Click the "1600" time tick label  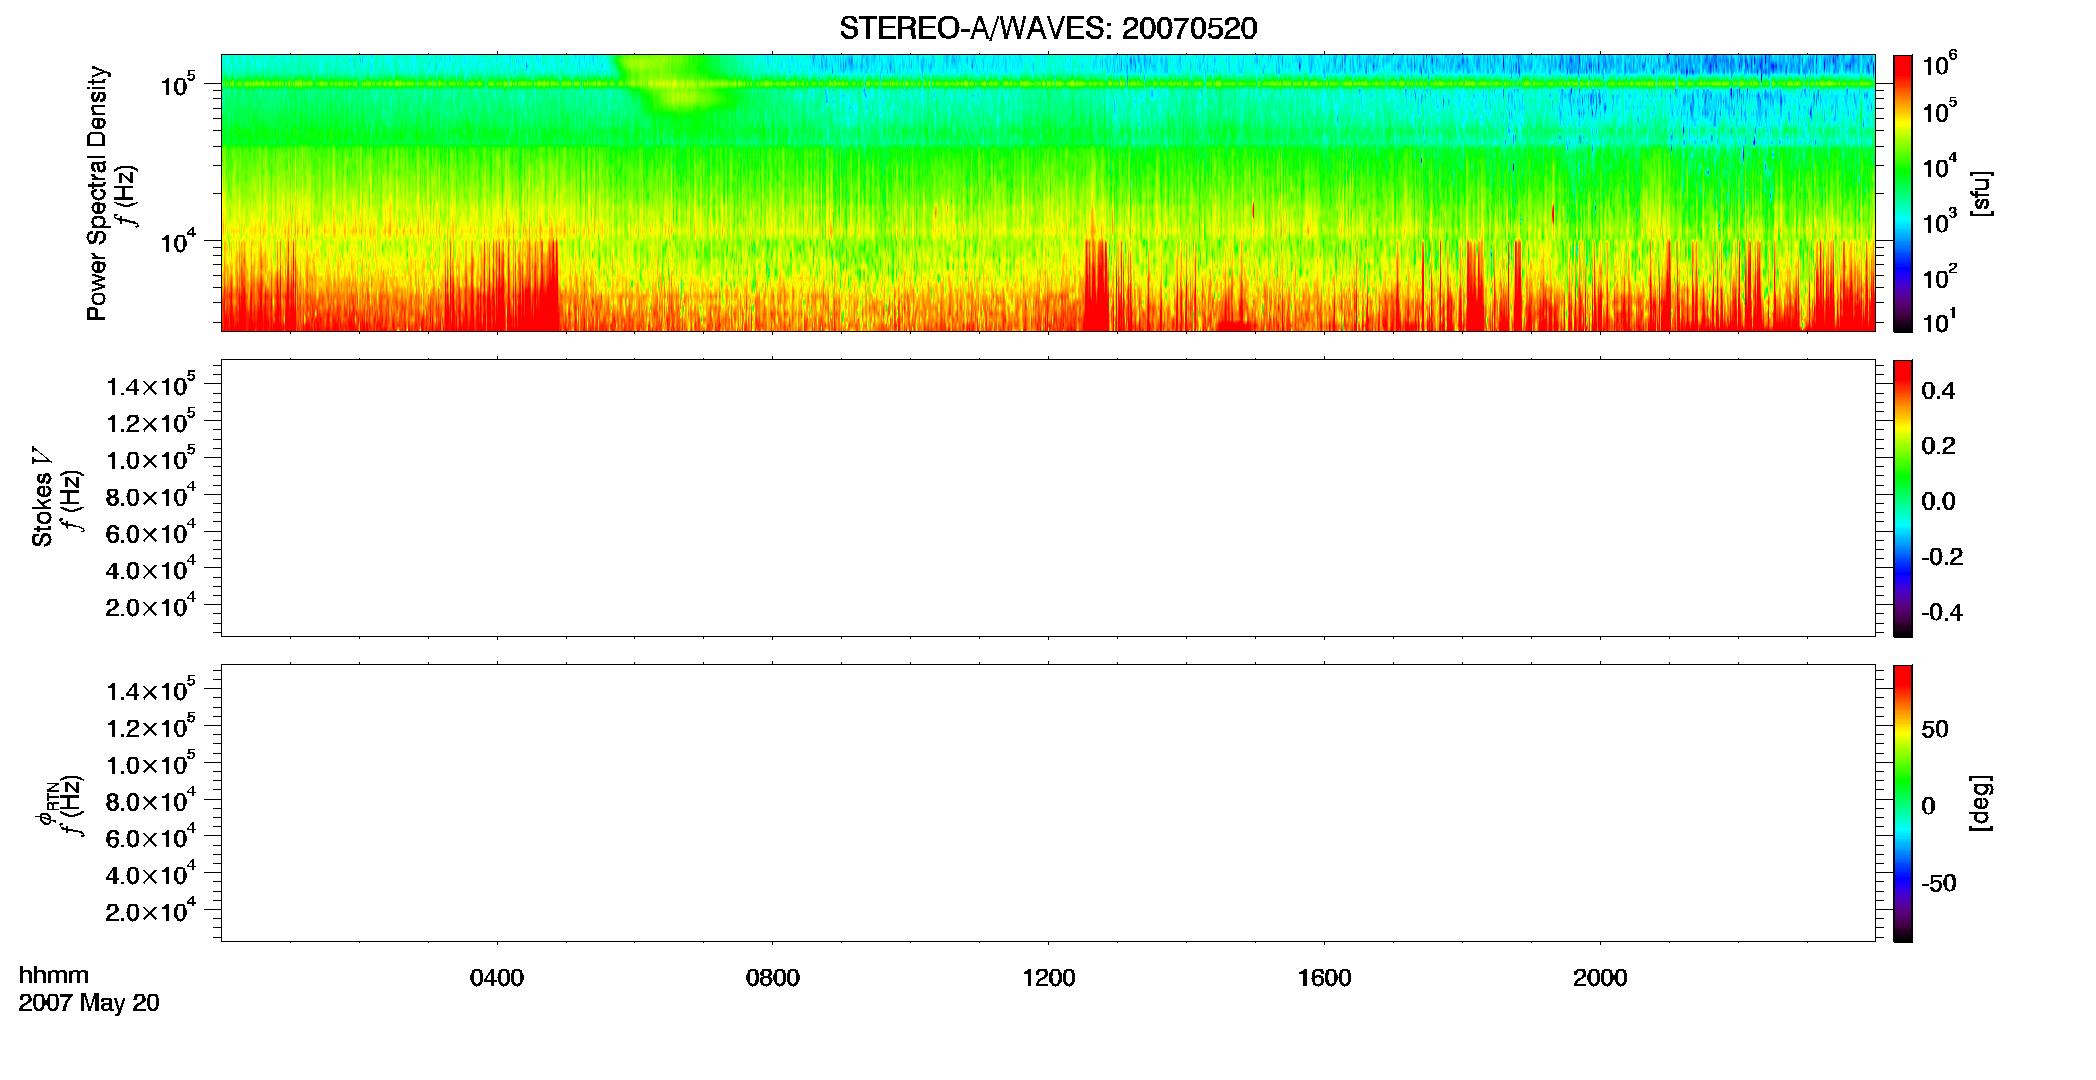tap(1325, 978)
